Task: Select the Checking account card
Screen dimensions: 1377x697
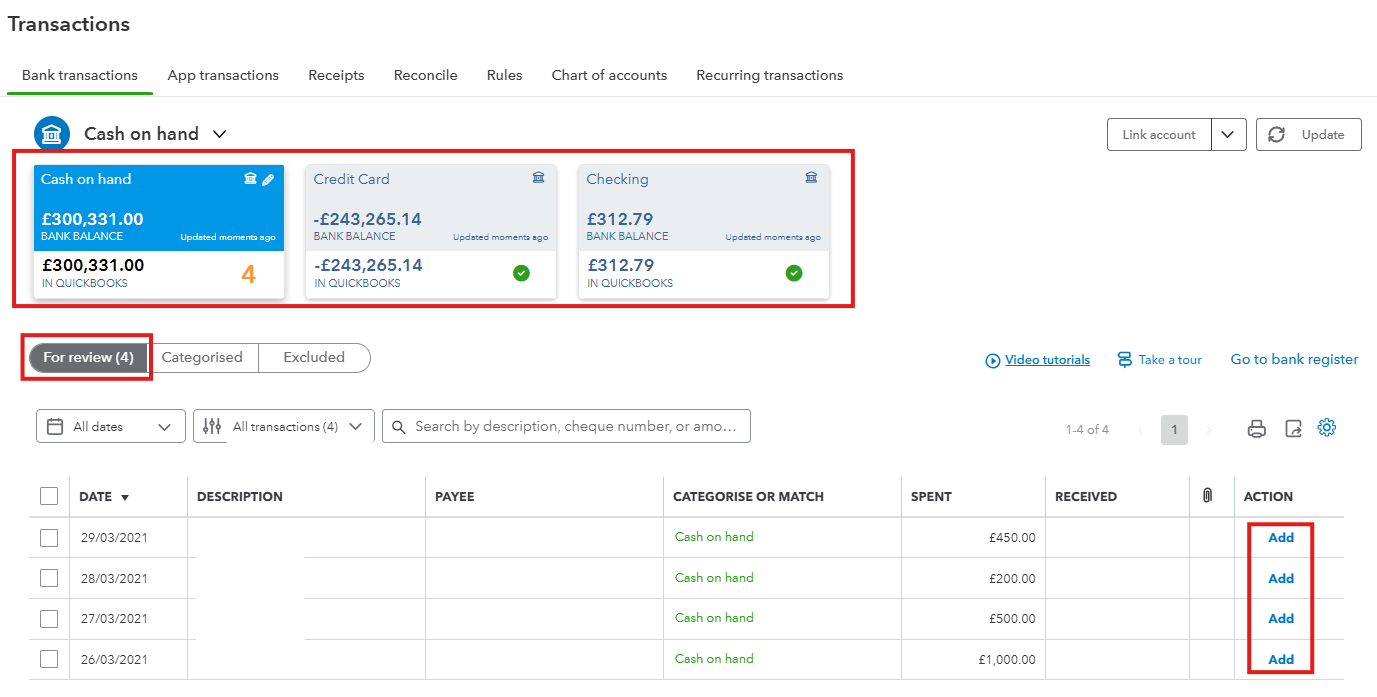Action: 704,232
